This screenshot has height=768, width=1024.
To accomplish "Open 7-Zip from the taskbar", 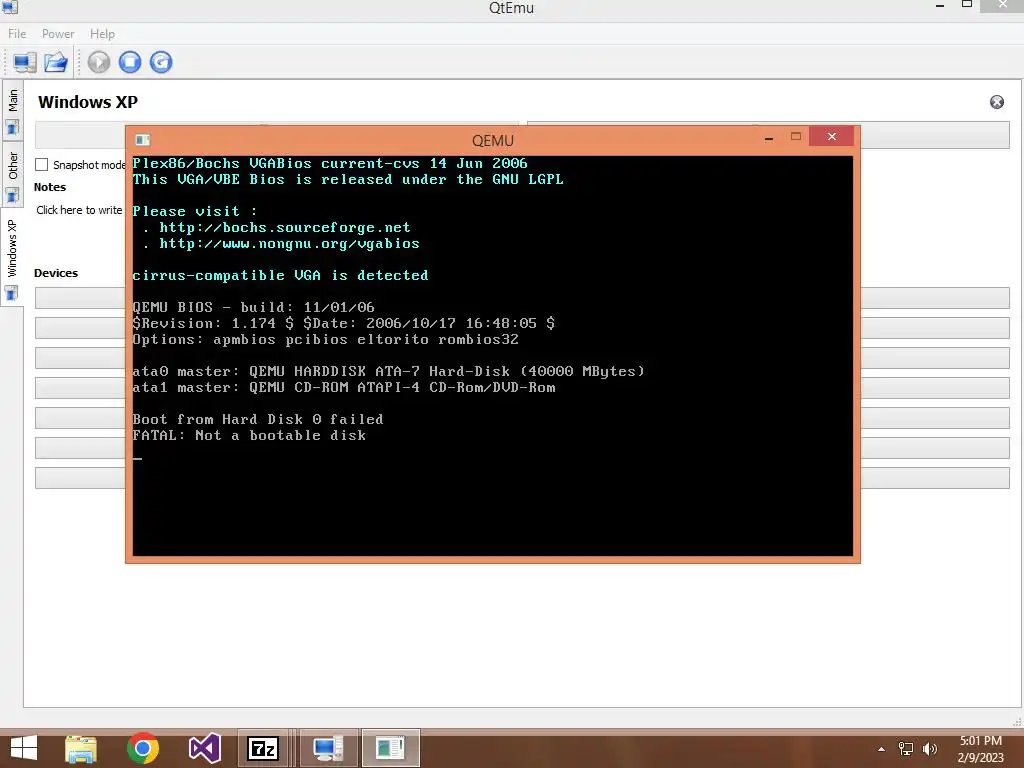I will (x=263, y=748).
